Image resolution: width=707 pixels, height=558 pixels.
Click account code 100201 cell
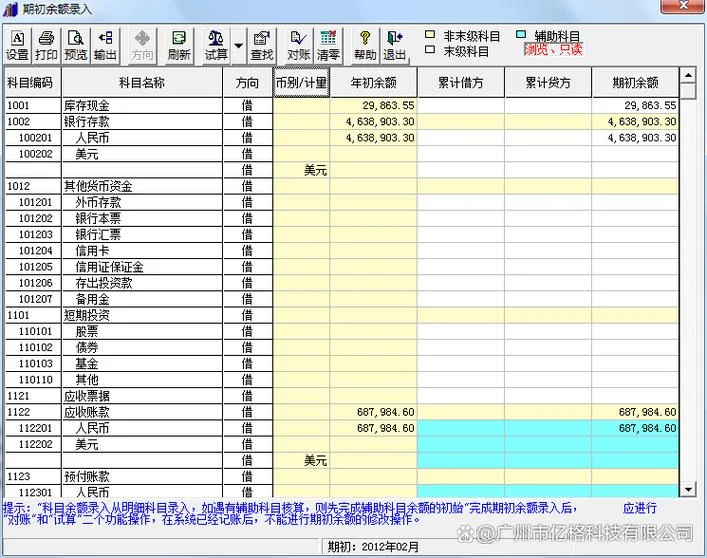pyautogui.click(x=33, y=138)
